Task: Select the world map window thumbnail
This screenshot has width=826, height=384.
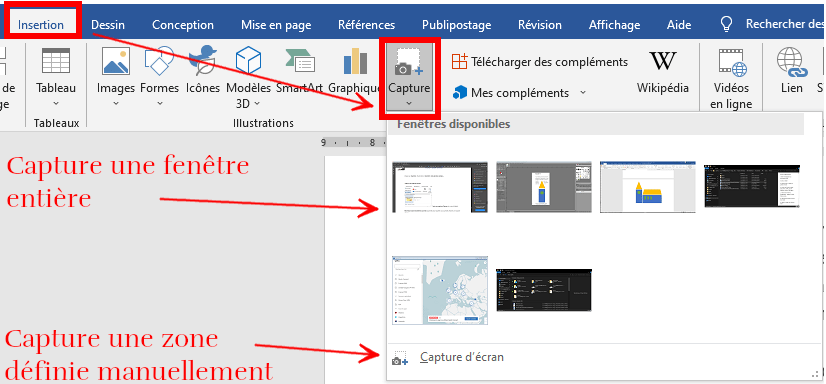Action: tap(440, 290)
